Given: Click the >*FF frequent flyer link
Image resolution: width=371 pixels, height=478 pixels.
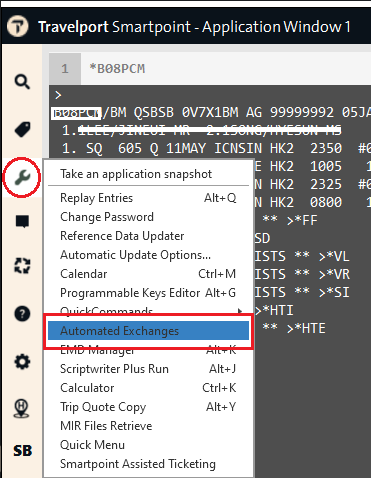Looking at the screenshot, I should (x=302, y=220).
